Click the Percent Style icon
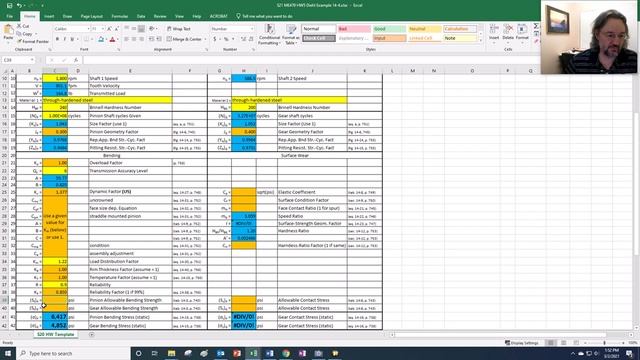Viewport: 640px width, 360px height. click(226, 39)
